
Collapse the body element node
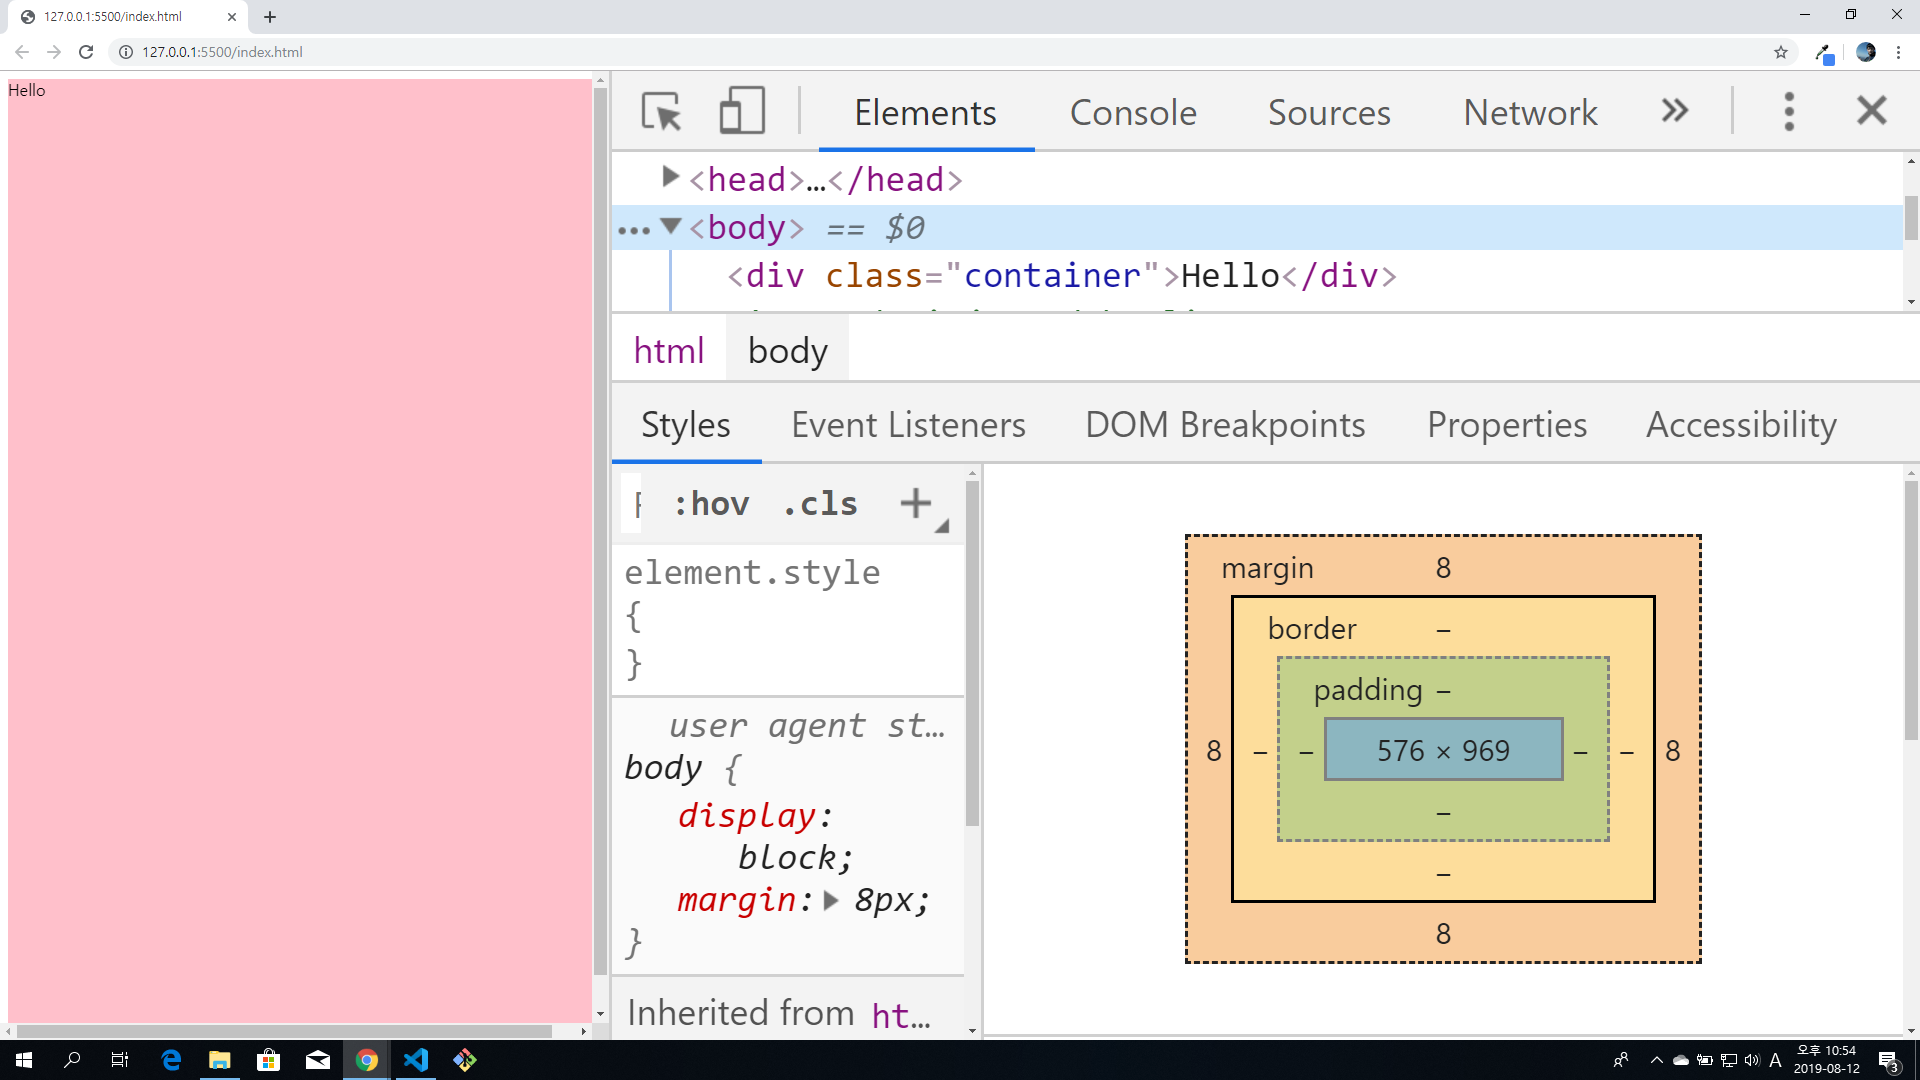[x=671, y=227]
